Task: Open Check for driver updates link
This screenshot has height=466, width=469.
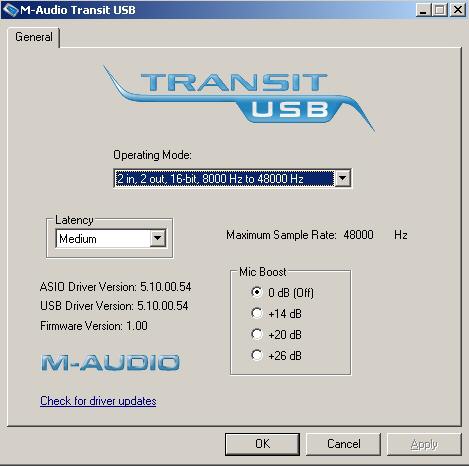Action: pos(98,401)
